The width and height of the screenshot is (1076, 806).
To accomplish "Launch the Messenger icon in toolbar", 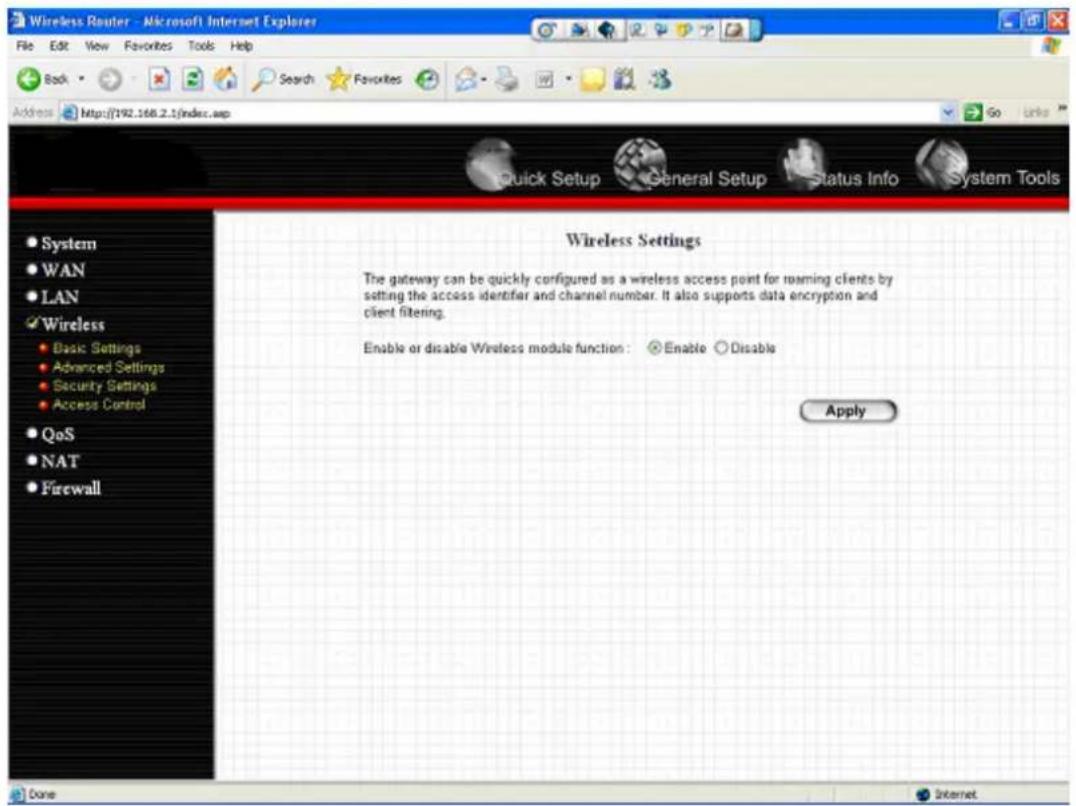I will pos(659,80).
